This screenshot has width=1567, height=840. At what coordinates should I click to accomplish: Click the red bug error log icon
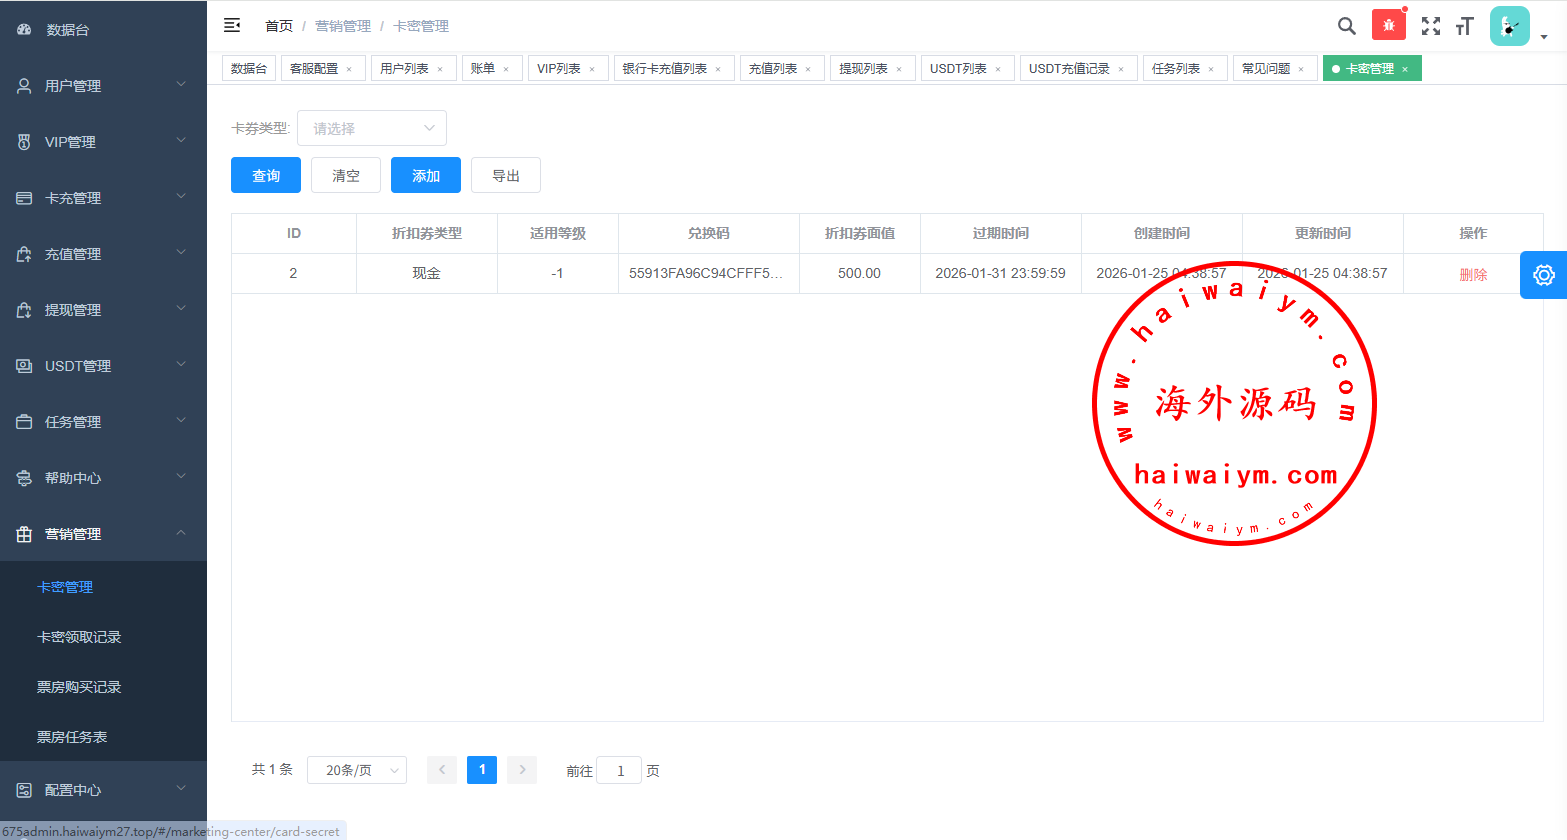[x=1388, y=26]
